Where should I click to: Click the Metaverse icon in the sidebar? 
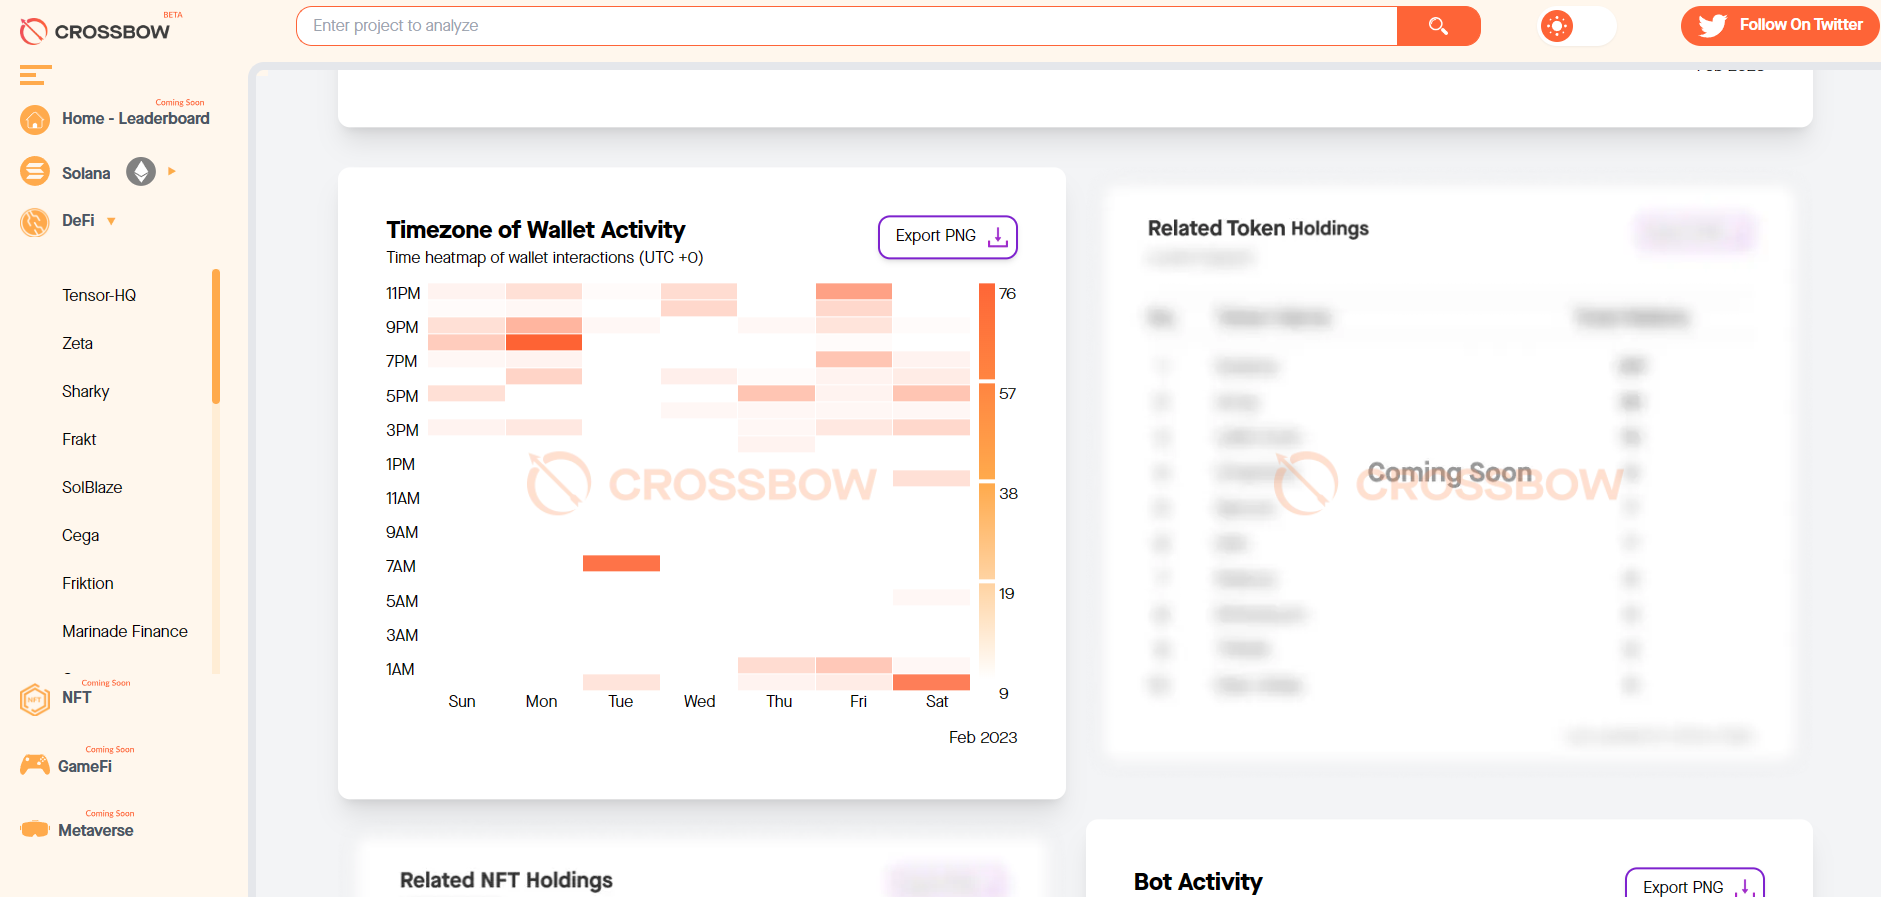[35, 829]
